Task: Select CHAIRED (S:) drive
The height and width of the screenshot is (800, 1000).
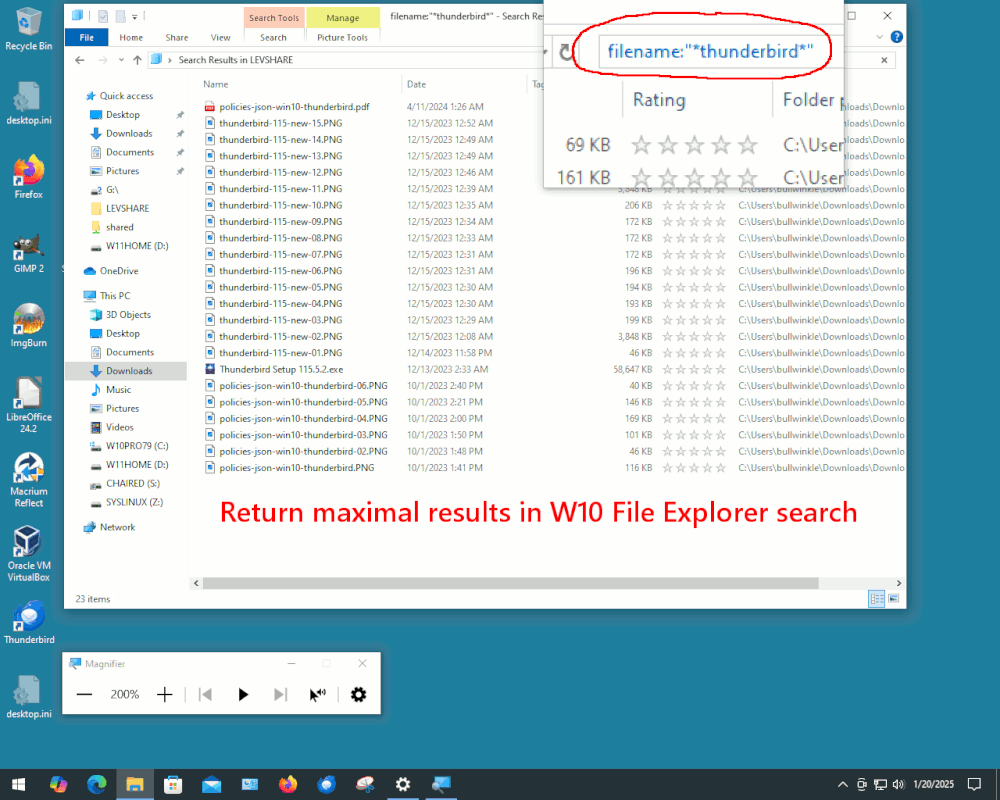Action: pyautogui.click(x=133, y=484)
